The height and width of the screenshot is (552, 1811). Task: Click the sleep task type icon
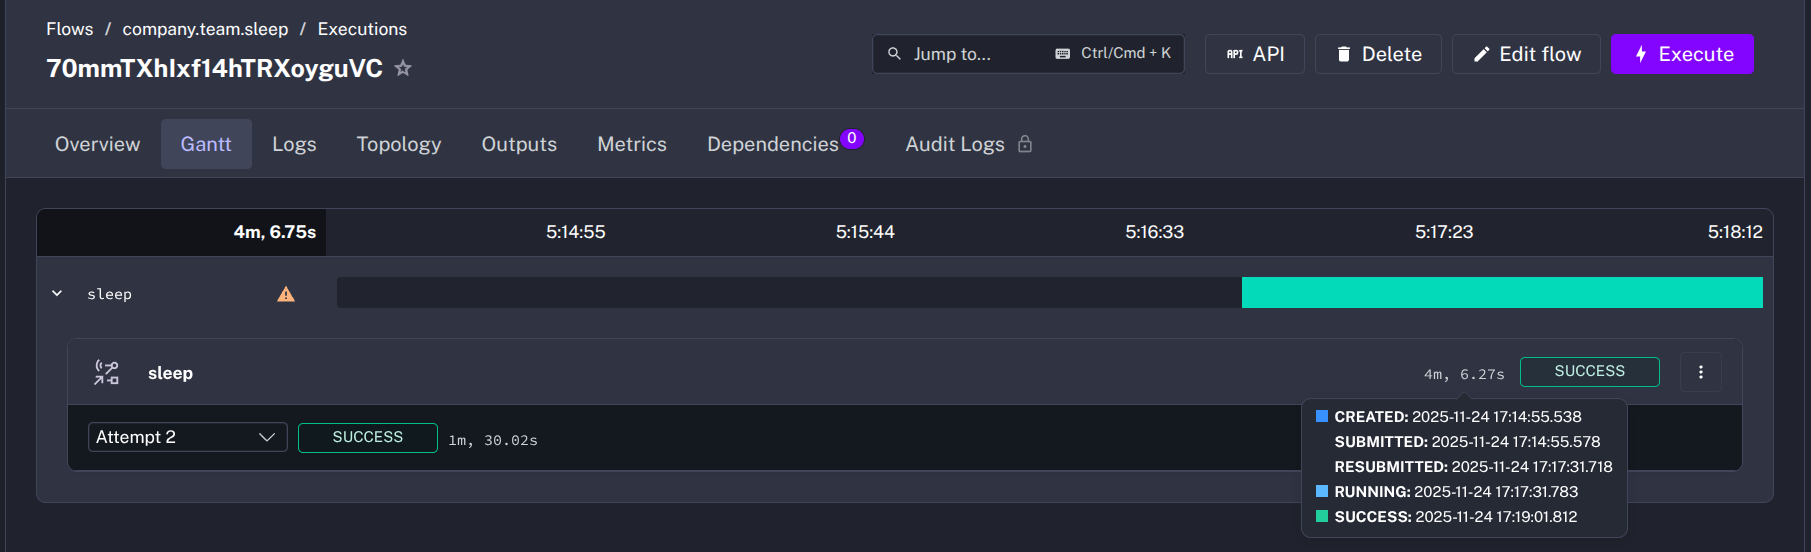point(106,373)
